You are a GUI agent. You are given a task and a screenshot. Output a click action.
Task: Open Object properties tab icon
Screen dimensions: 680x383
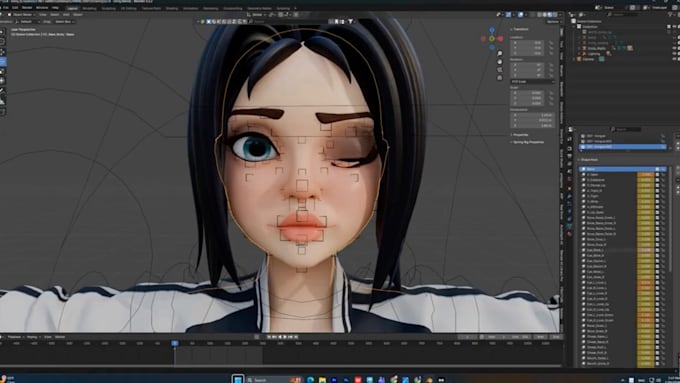(x=569, y=188)
